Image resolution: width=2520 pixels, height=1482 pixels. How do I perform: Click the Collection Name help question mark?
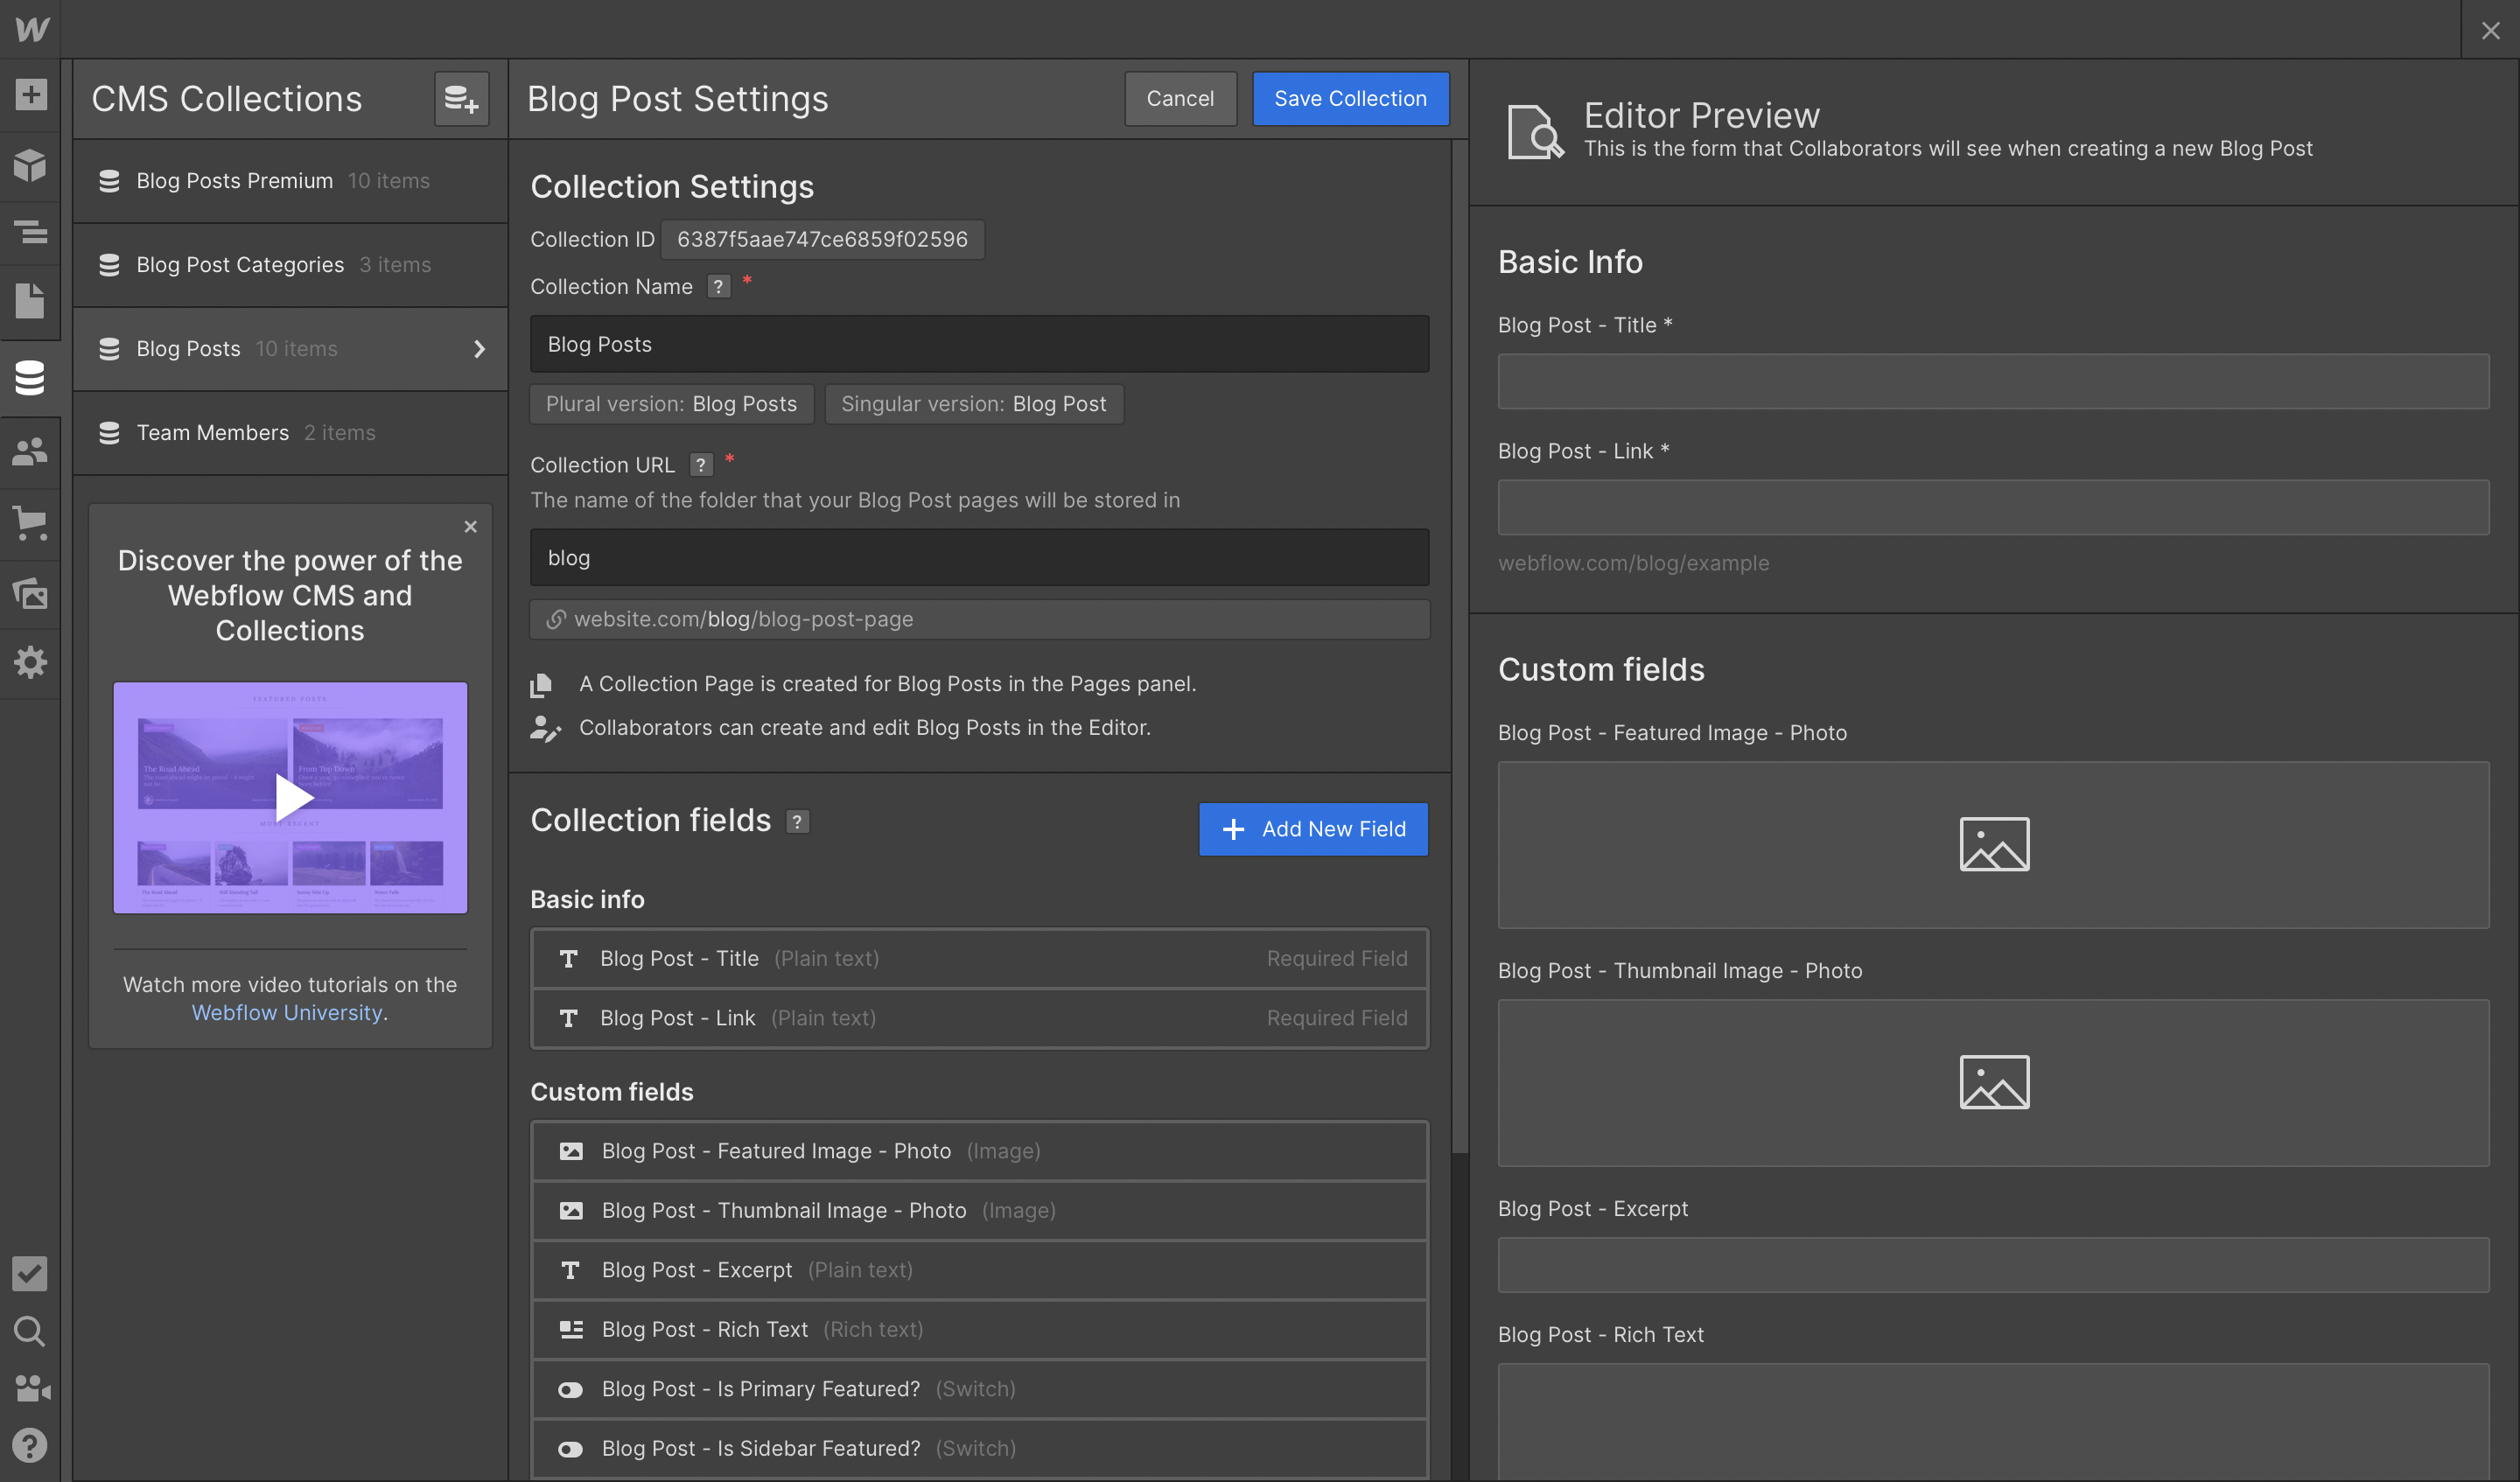(x=718, y=287)
